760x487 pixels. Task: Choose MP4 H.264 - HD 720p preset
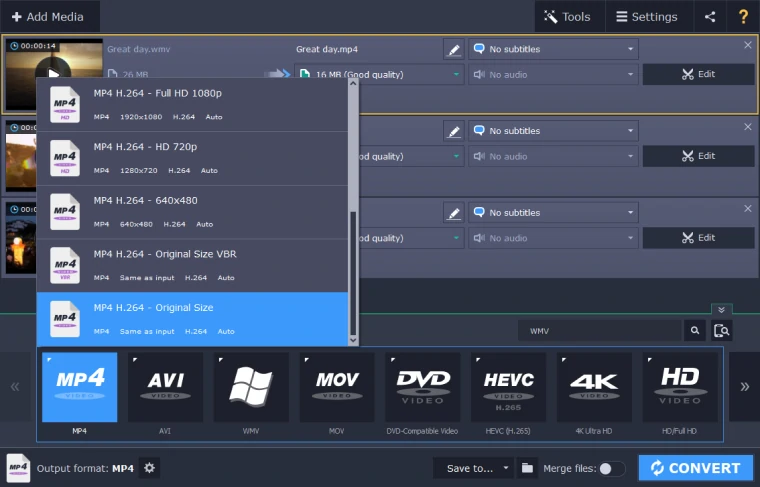coord(192,158)
